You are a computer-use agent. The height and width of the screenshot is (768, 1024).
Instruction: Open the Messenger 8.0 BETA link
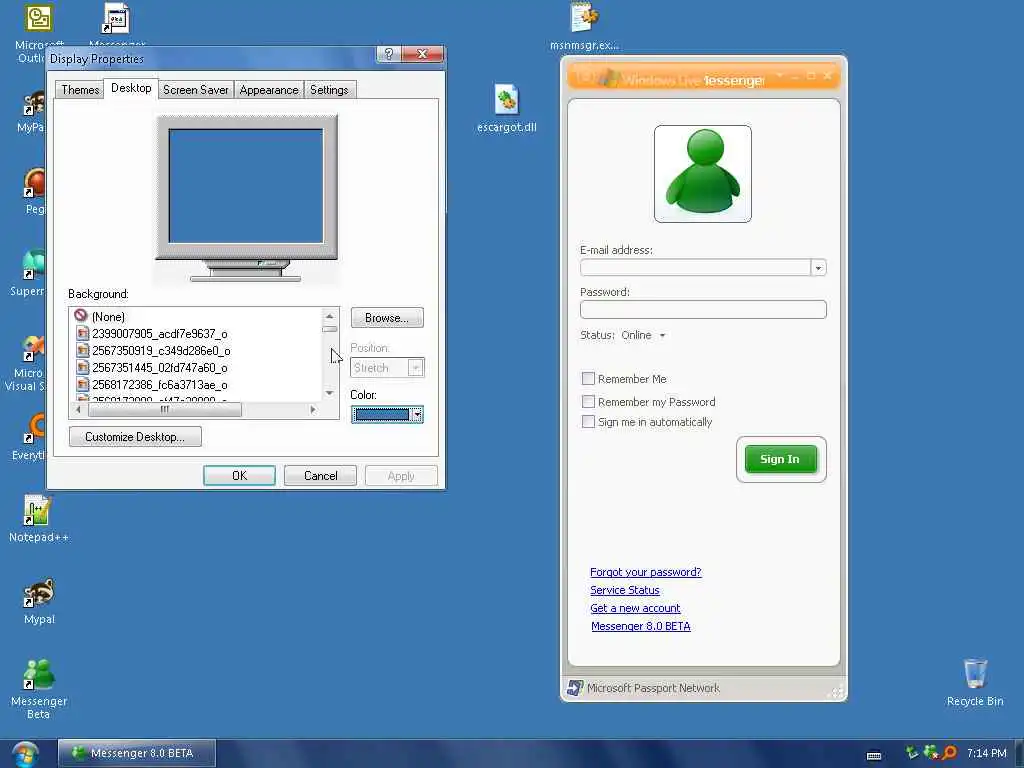click(x=641, y=626)
